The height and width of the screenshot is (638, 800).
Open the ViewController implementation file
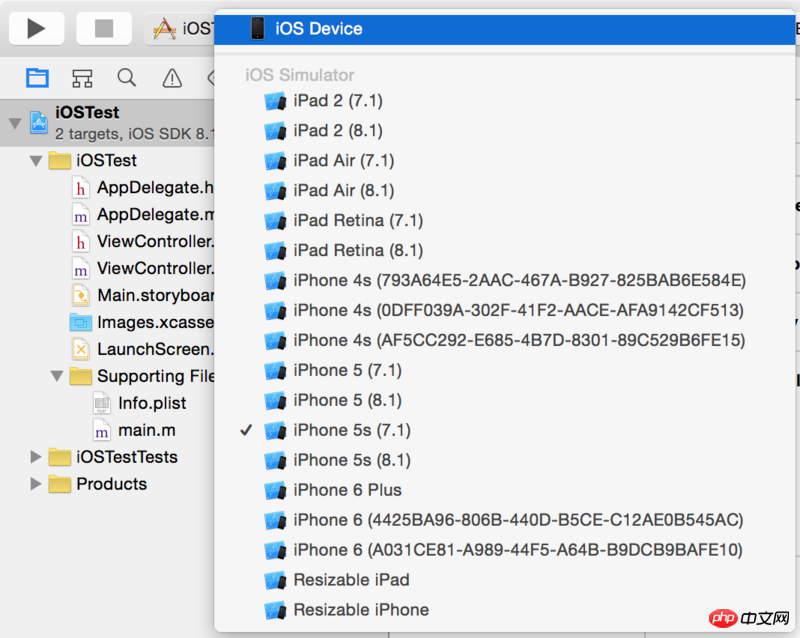tap(142, 269)
